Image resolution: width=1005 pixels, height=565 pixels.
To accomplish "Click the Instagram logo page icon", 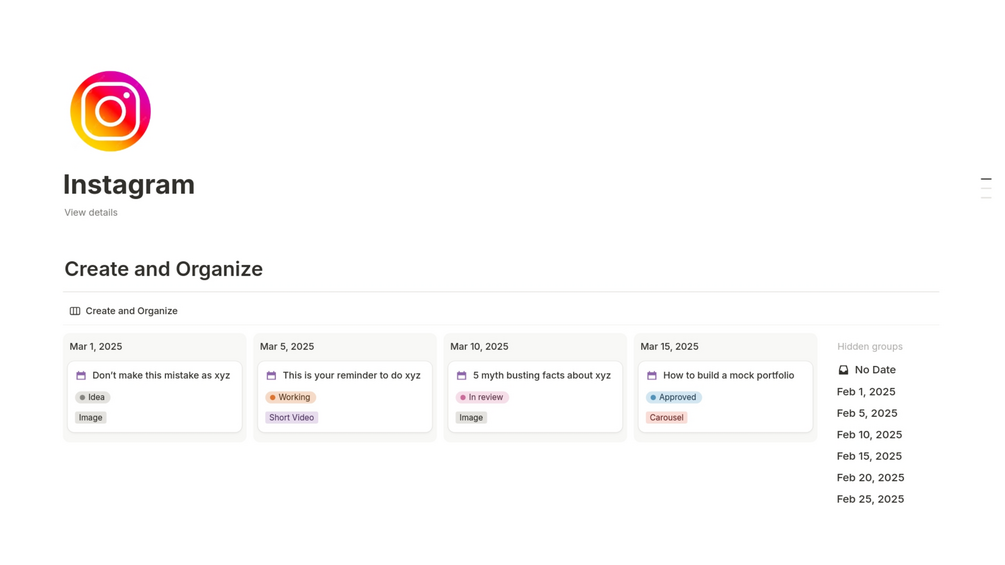I will point(110,111).
